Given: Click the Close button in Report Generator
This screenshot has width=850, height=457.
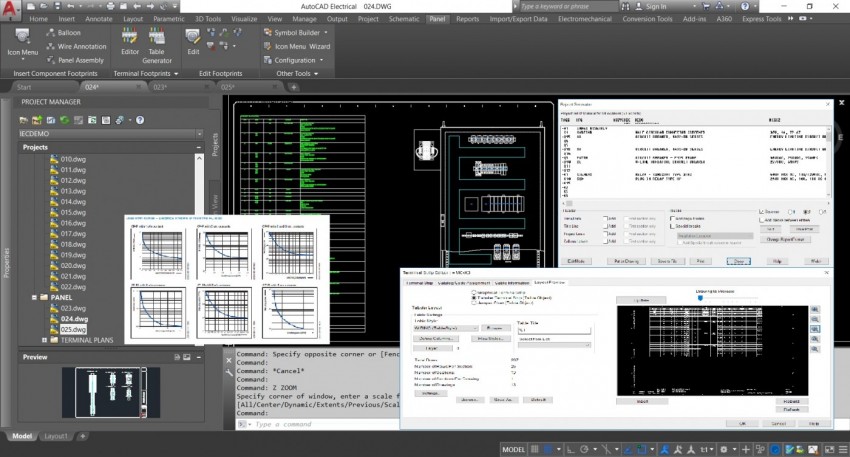Looking at the screenshot, I should click(738, 261).
